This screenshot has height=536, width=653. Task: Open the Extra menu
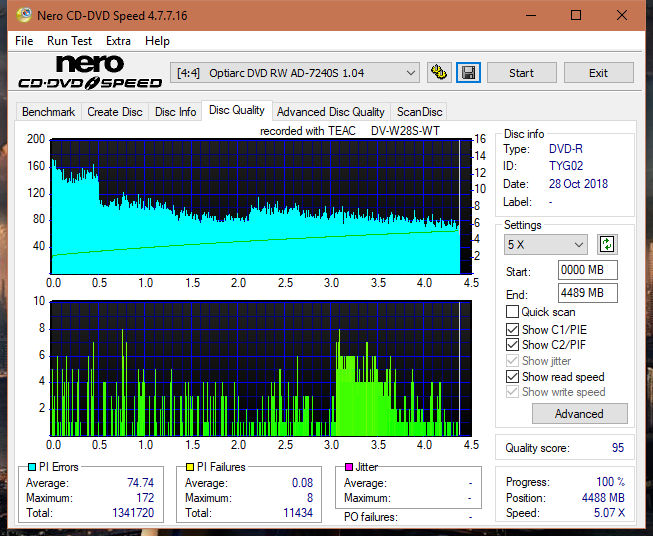click(x=118, y=41)
